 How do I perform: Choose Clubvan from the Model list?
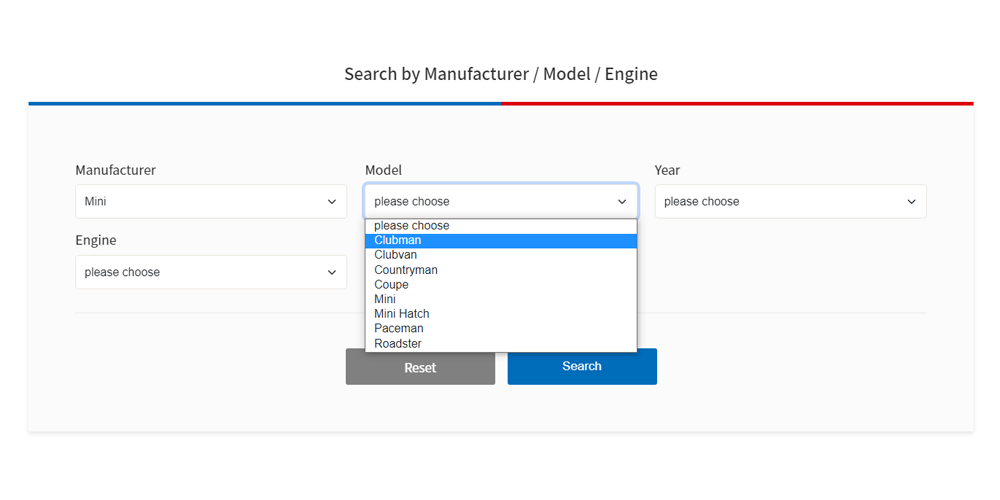(x=501, y=255)
